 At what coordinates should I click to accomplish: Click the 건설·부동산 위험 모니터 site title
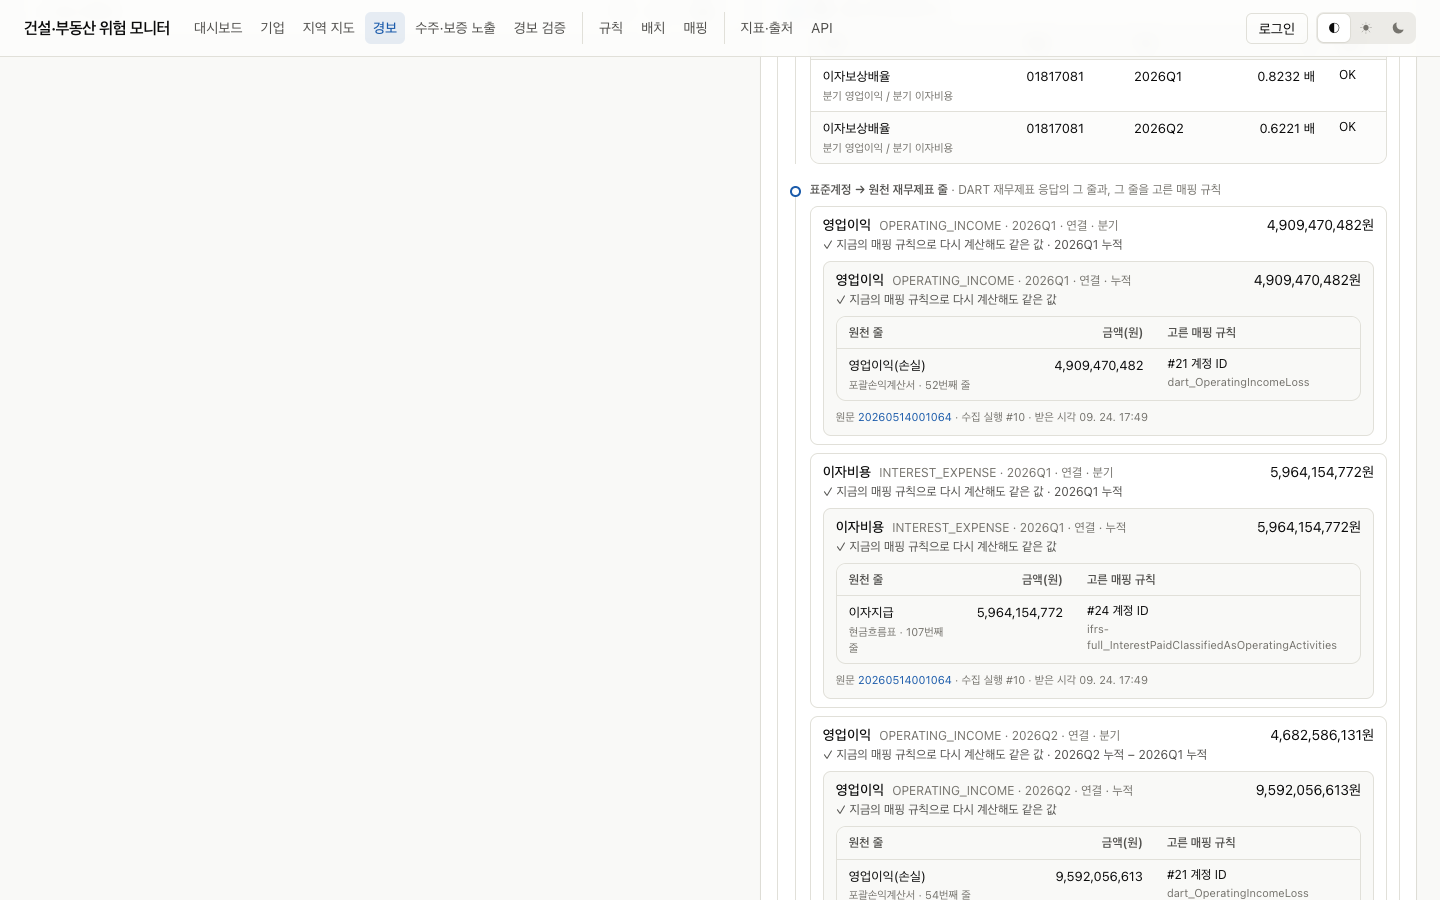pos(97,28)
